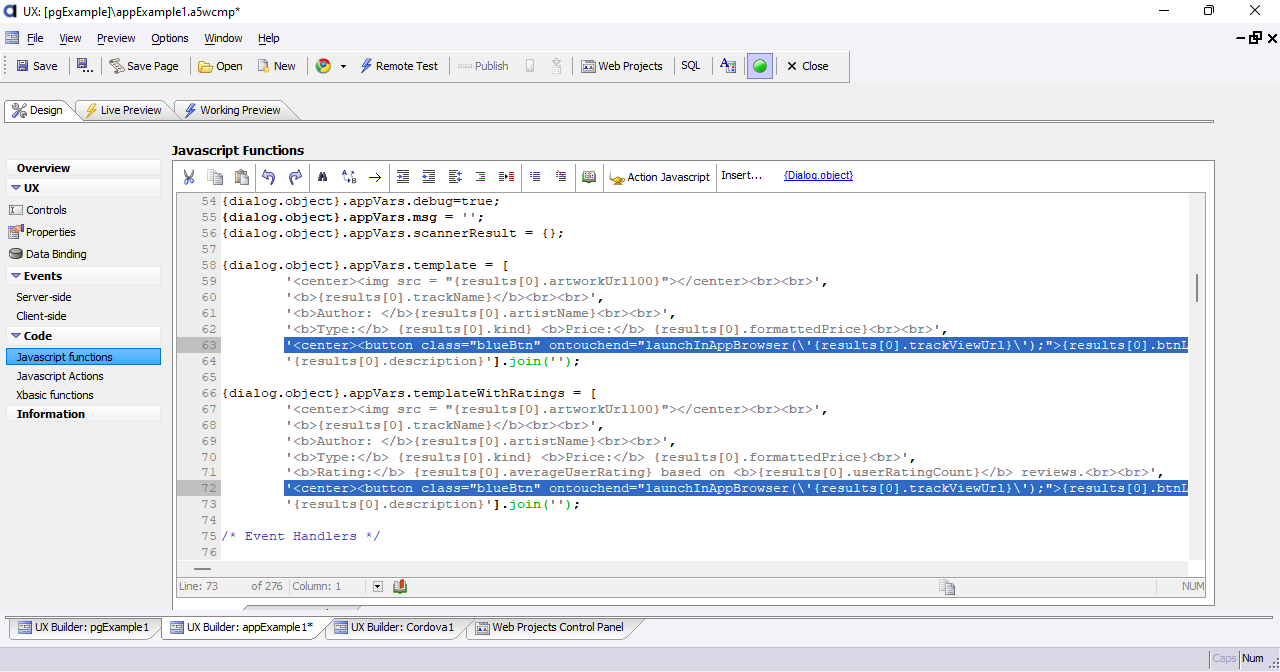Image resolution: width=1280 pixels, height=672 pixels.
Task: Switch to the Live Preview tab
Action: click(x=122, y=110)
